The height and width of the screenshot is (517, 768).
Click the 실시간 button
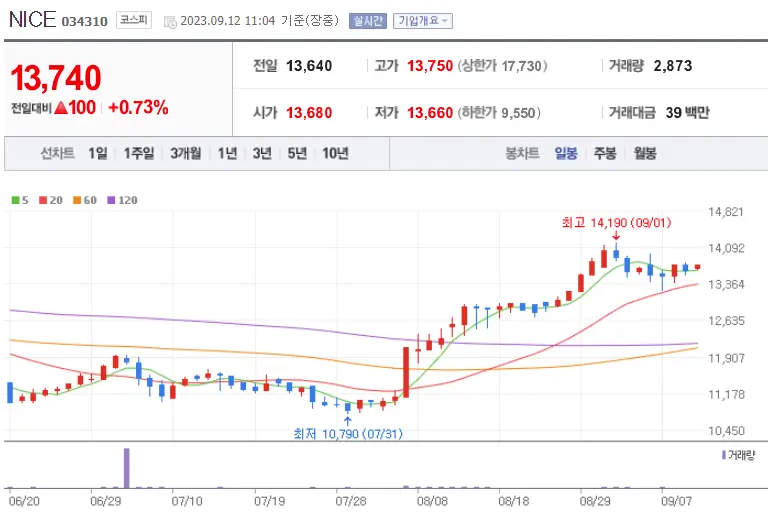pos(368,21)
